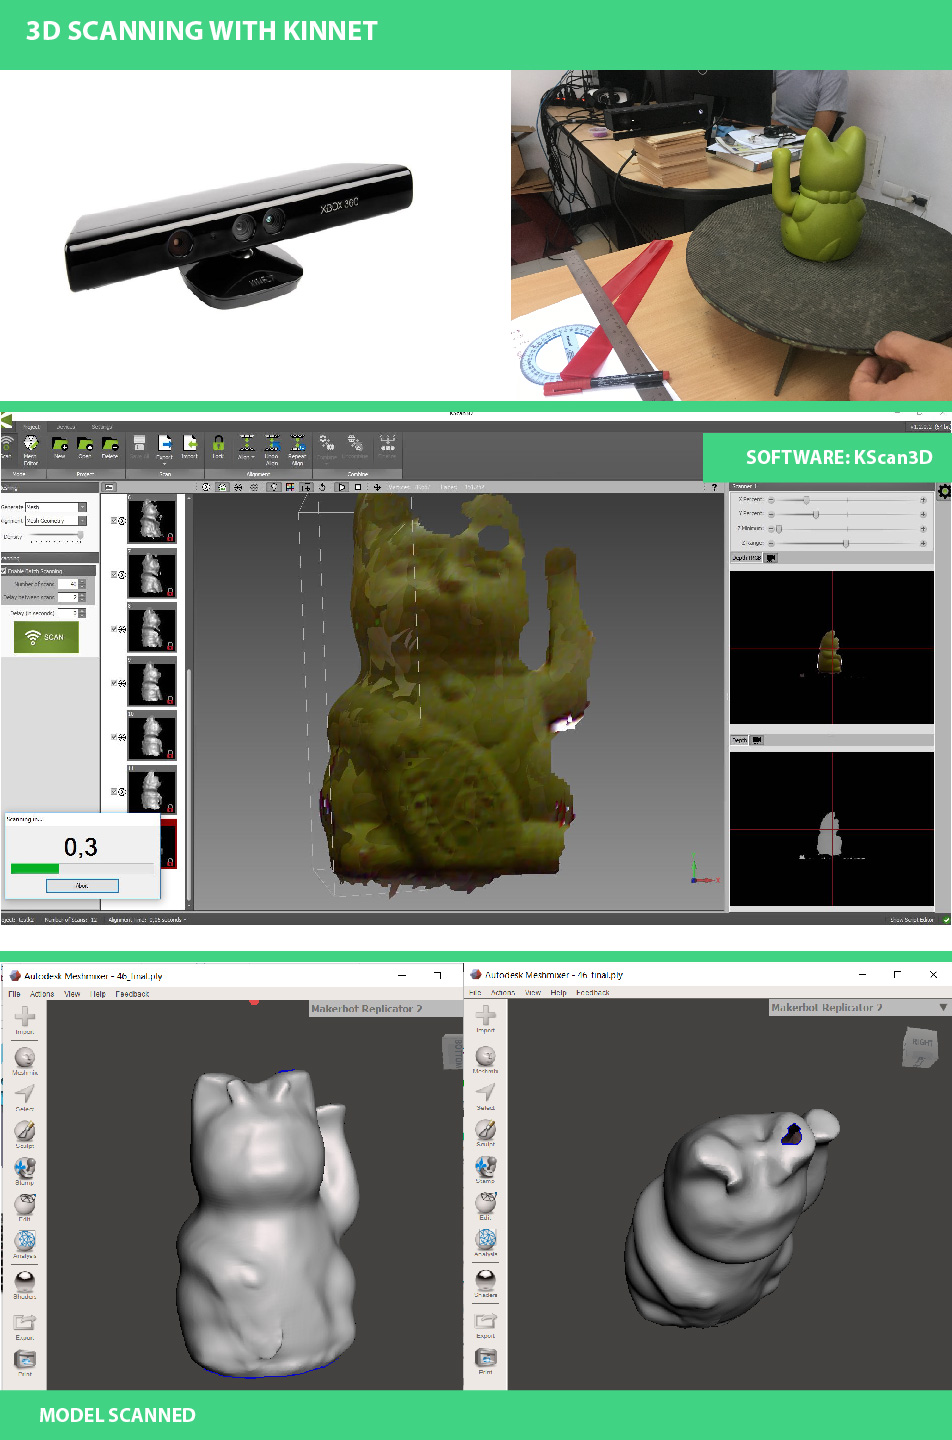This screenshot has width=952, height=1440.
Task: Toggle checkbox of second scan thumbnail
Action: coord(114,575)
